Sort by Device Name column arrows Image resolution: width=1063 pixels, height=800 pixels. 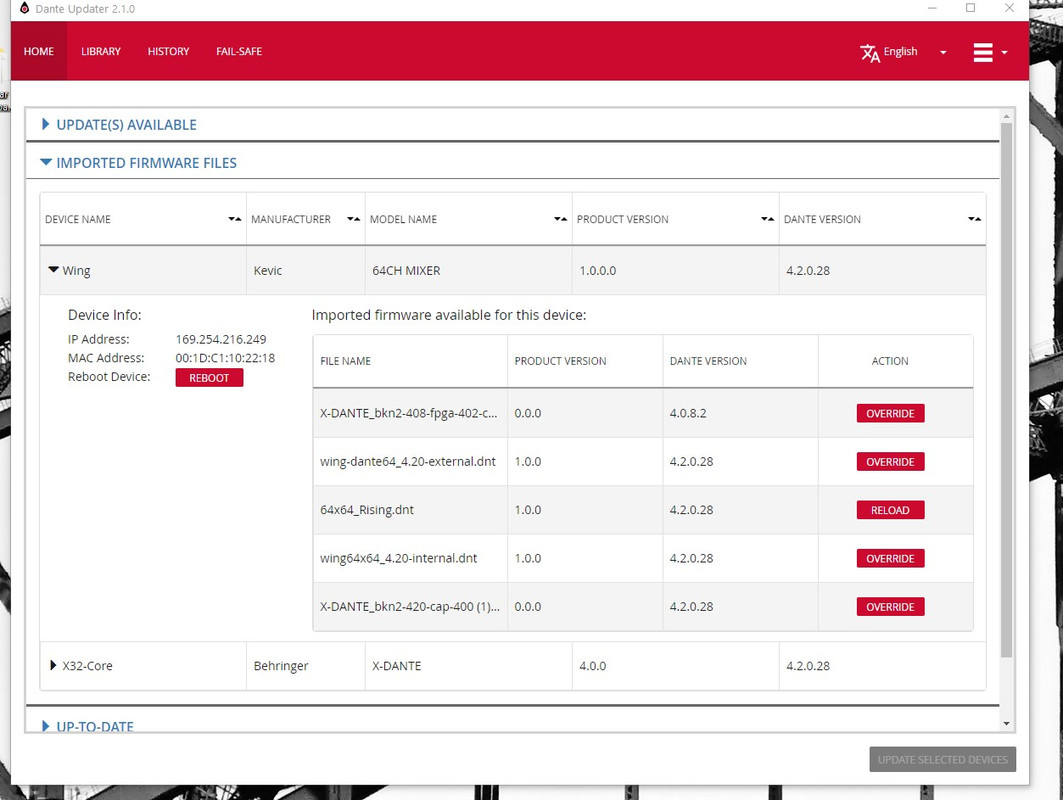(x=235, y=219)
